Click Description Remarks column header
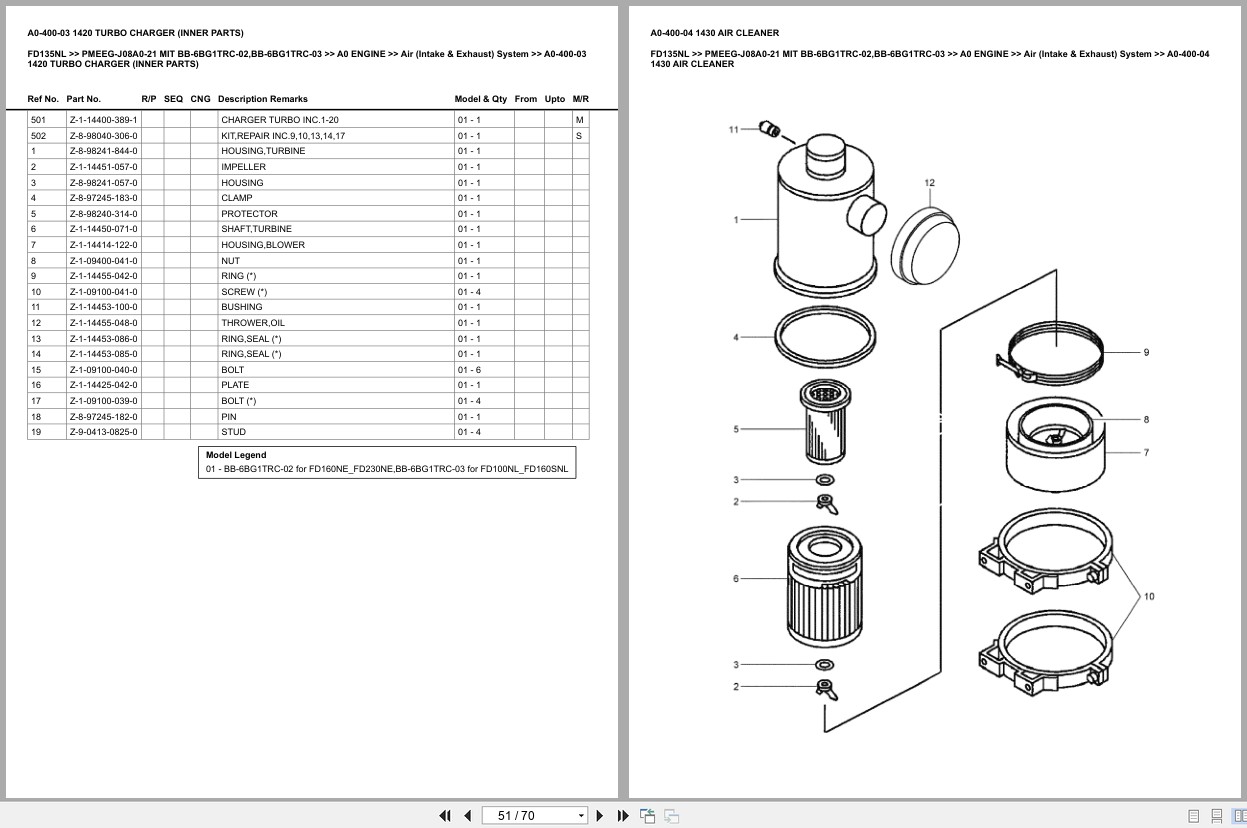This screenshot has height=828, width=1247. [262, 99]
